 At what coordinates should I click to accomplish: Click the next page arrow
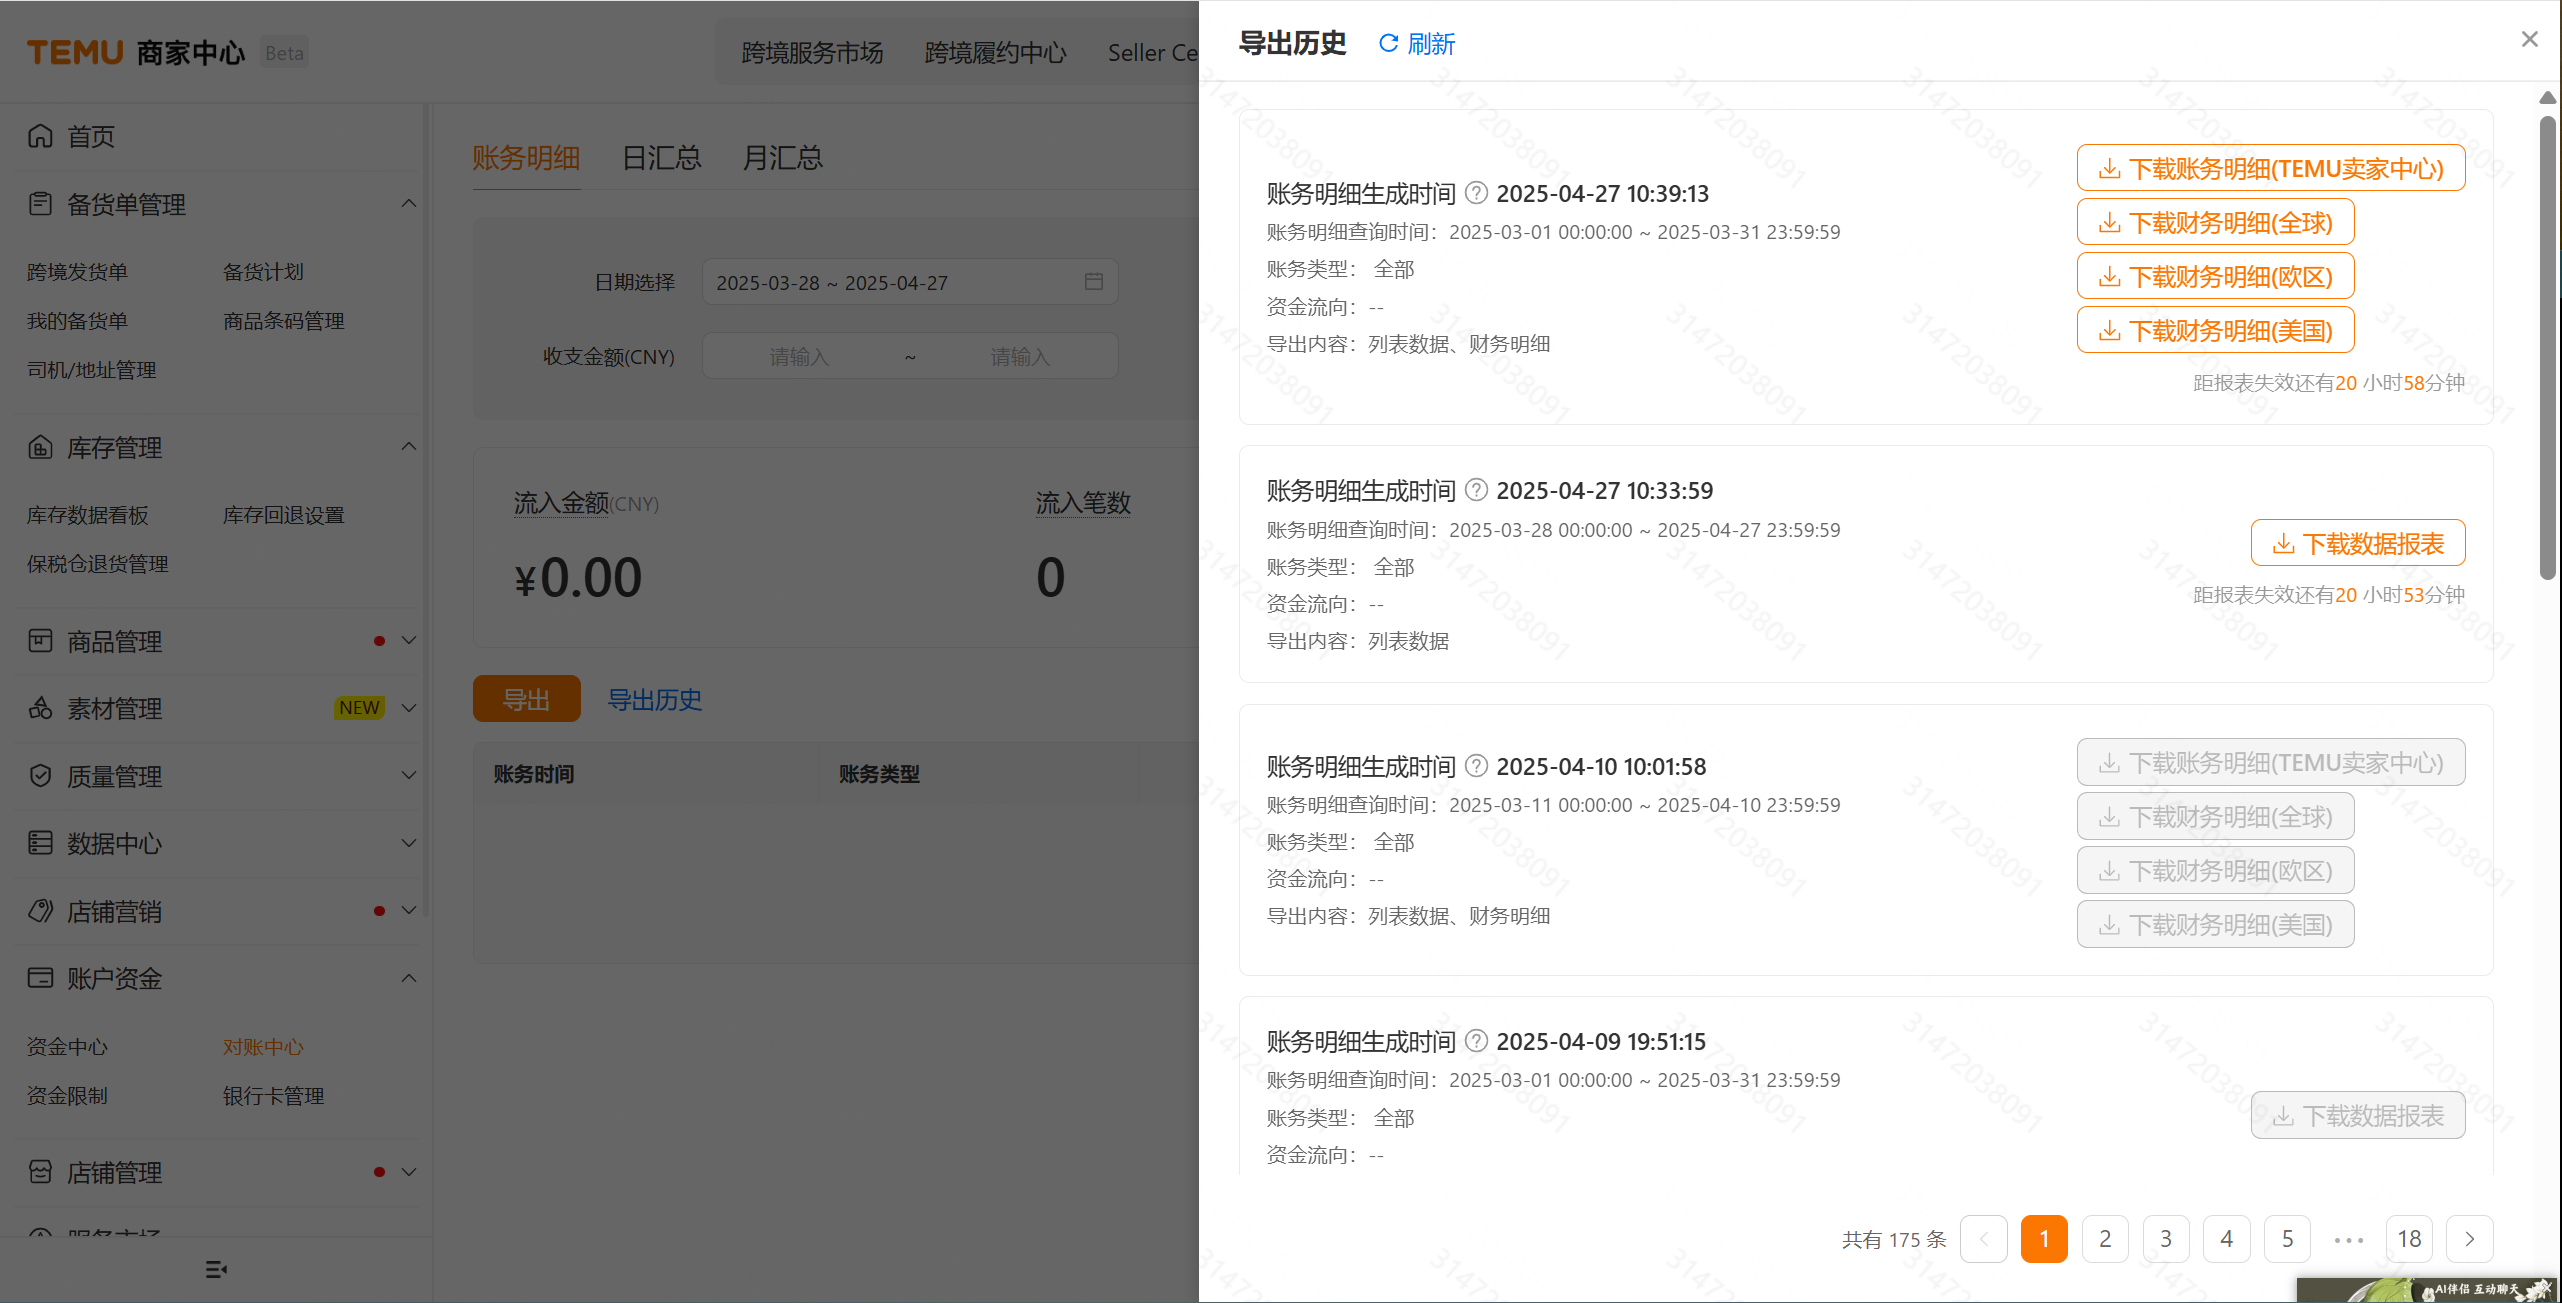coord(2469,1239)
